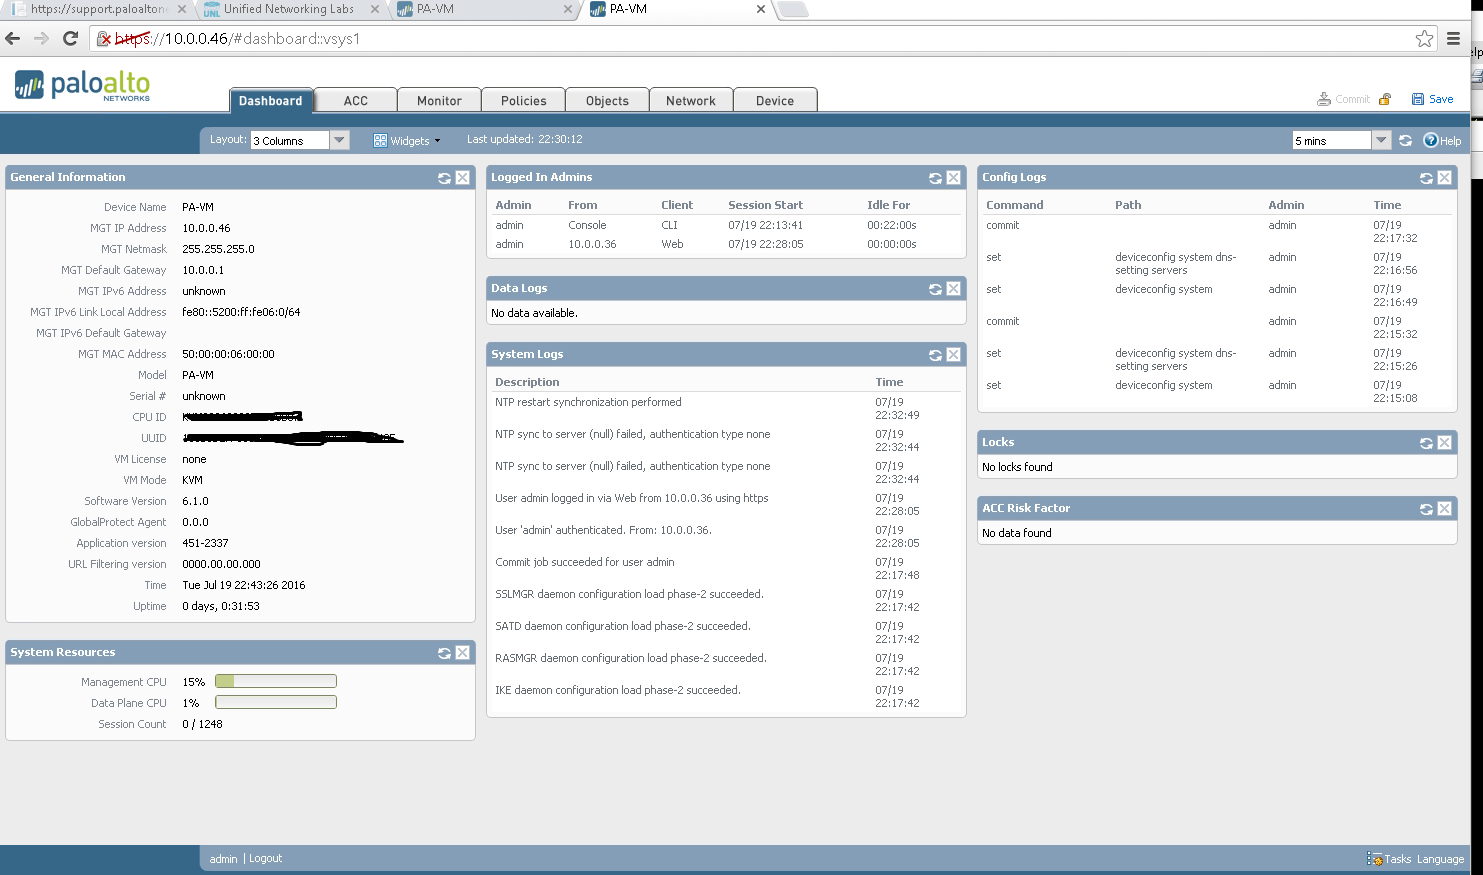The width and height of the screenshot is (1483, 875).
Task: Go to the Policies tab
Action: point(524,100)
